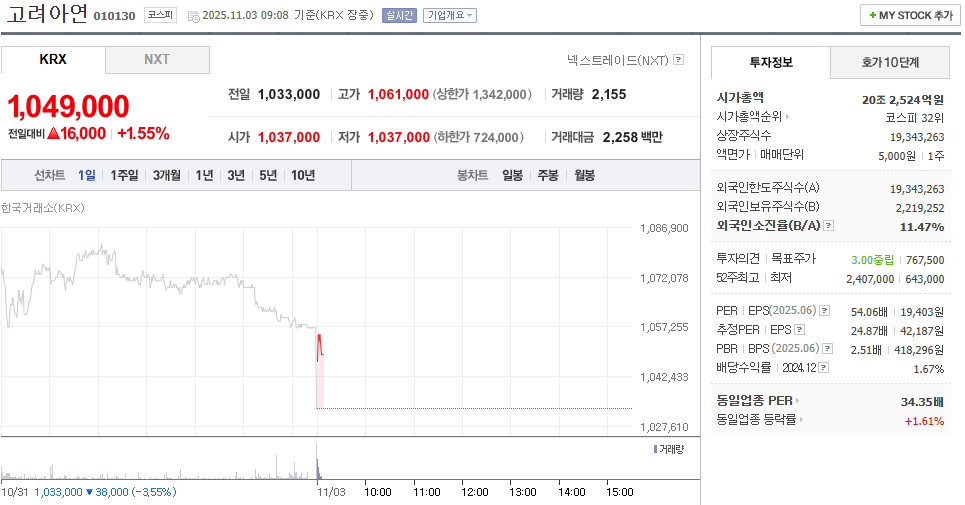Select the 3개월 chart period
The height and width of the screenshot is (505, 965).
(x=167, y=175)
